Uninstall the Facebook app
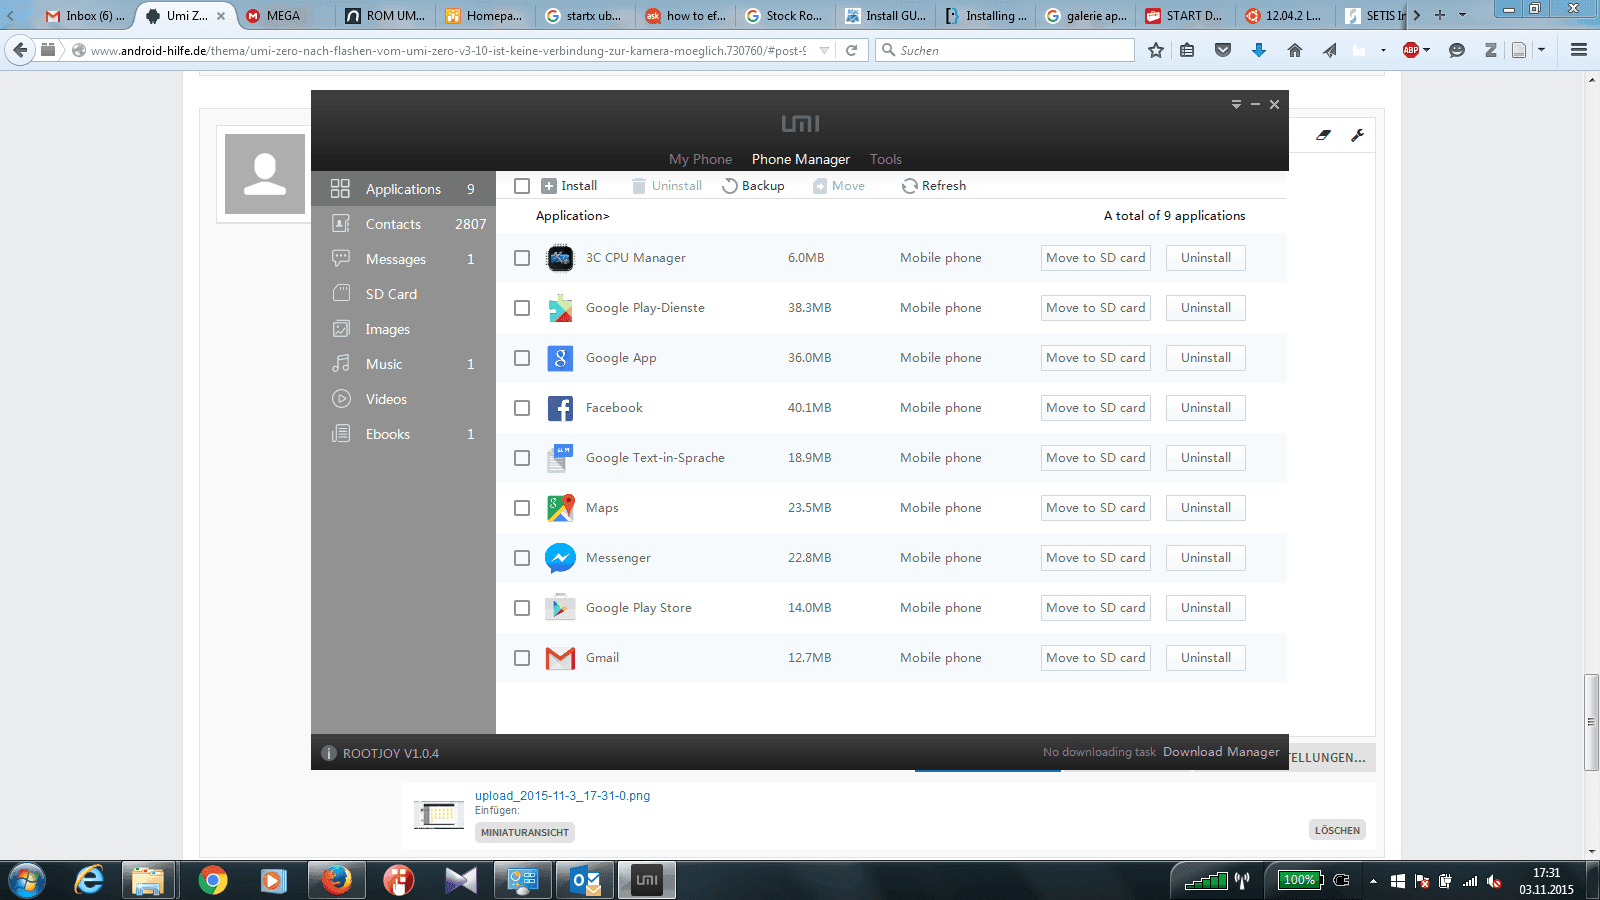The image size is (1600, 900). pyautogui.click(x=1206, y=408)
